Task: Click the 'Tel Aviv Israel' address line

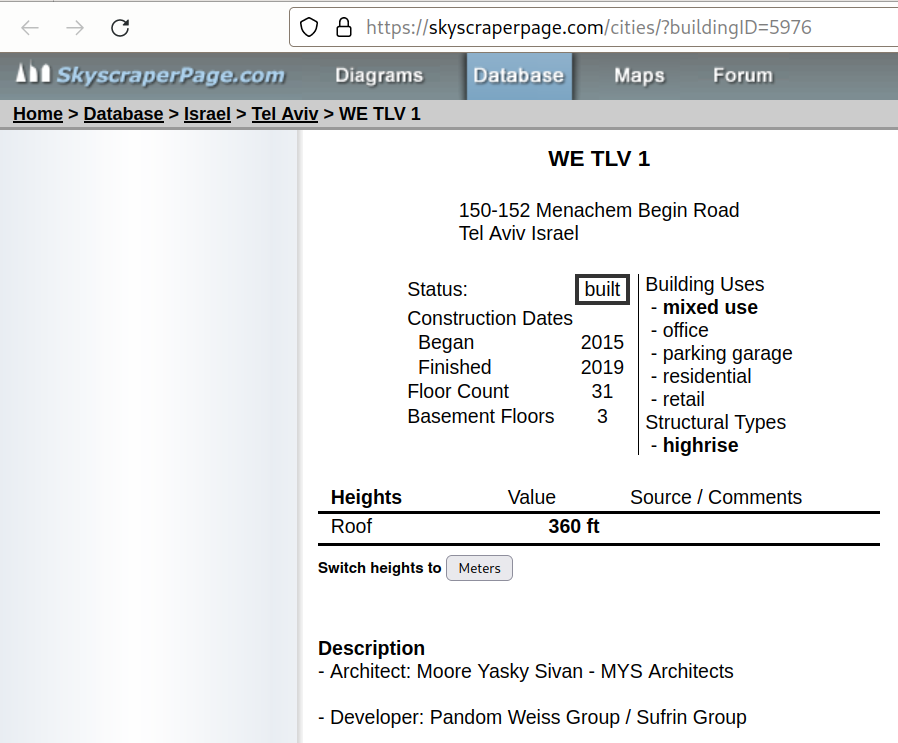Action: [x=518, y=233]
